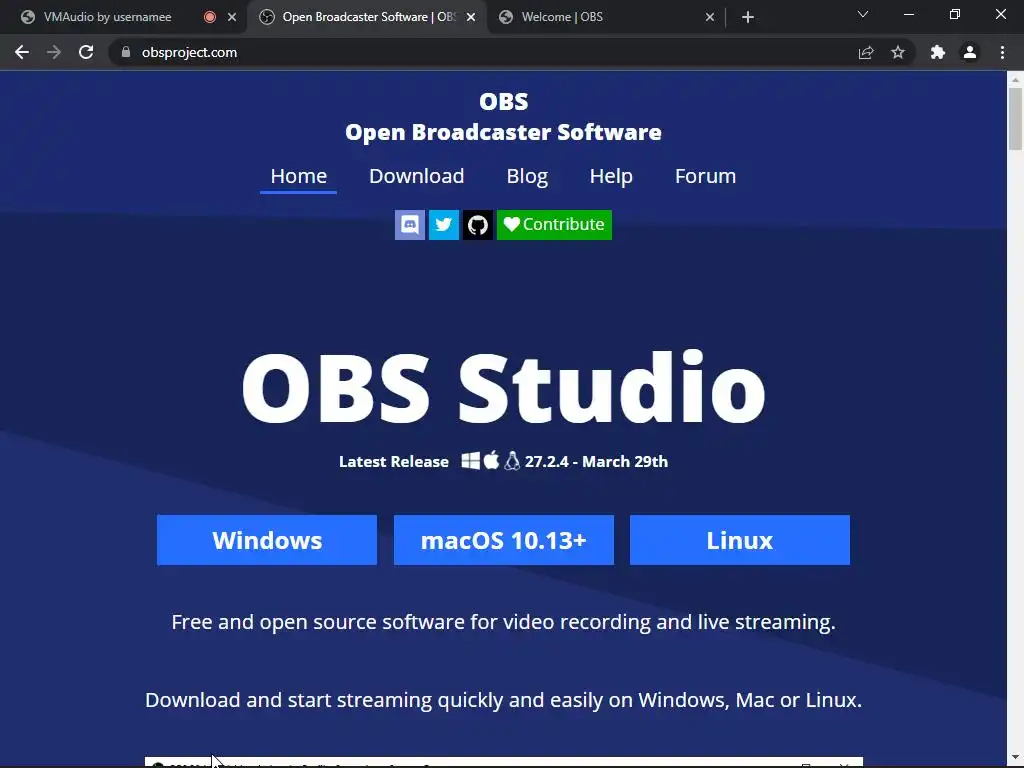Click the browser forward arrow

point(54,52)
